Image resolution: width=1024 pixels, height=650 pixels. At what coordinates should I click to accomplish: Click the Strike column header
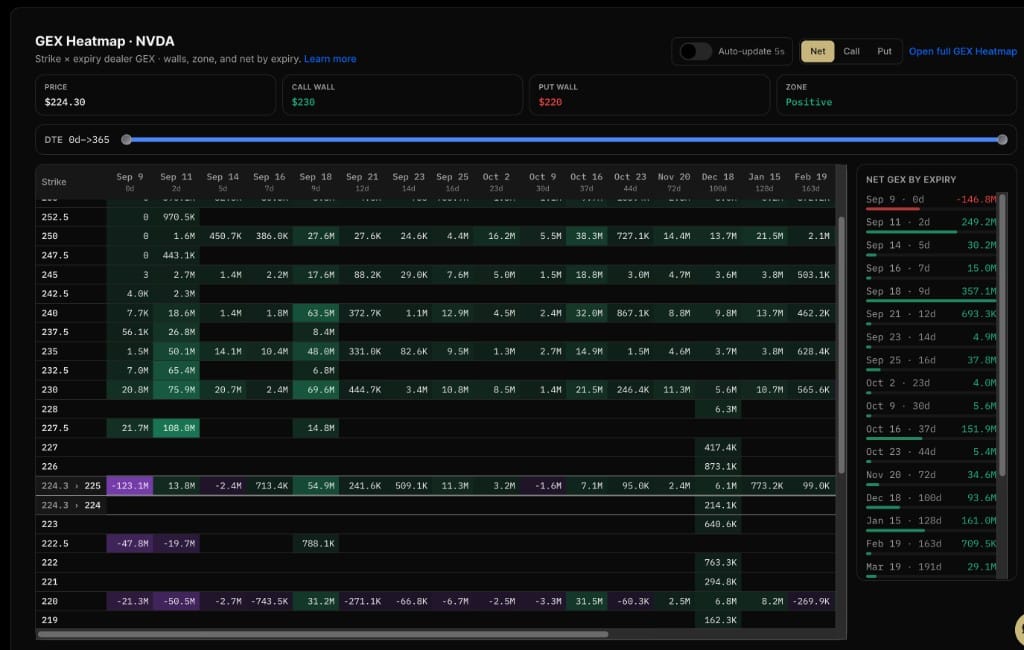click(54, 182)
